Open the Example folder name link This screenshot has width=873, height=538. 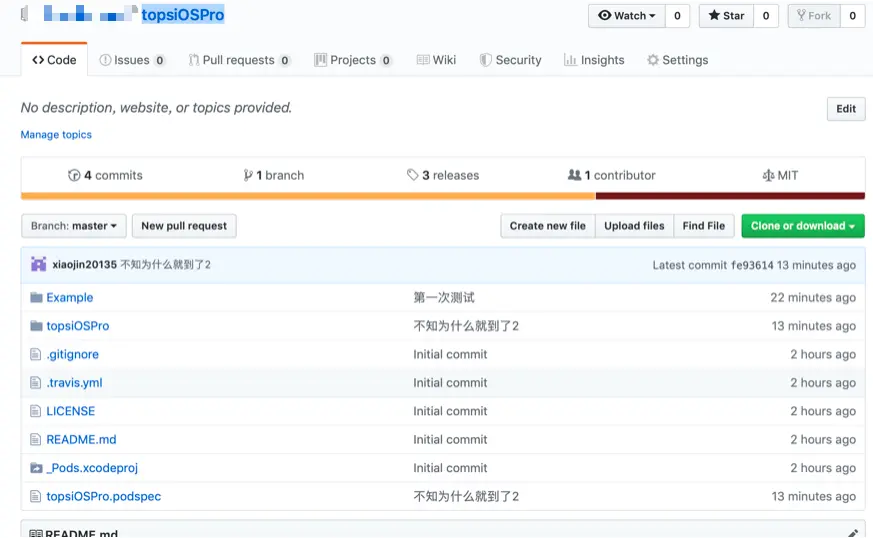click(70, 297)
